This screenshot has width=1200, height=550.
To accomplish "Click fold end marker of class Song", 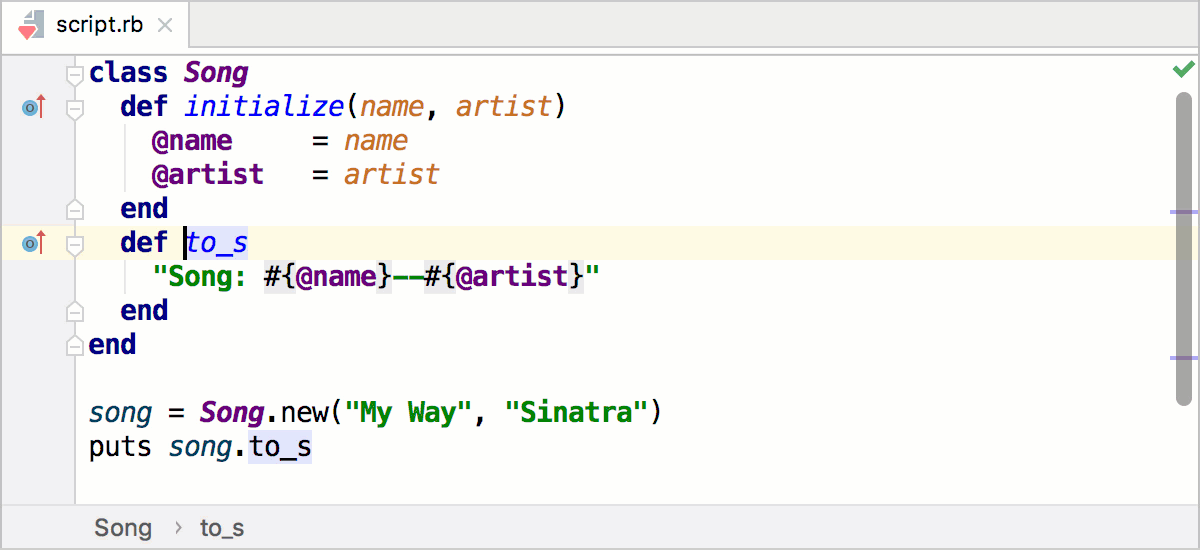I will tap(74, 345).
